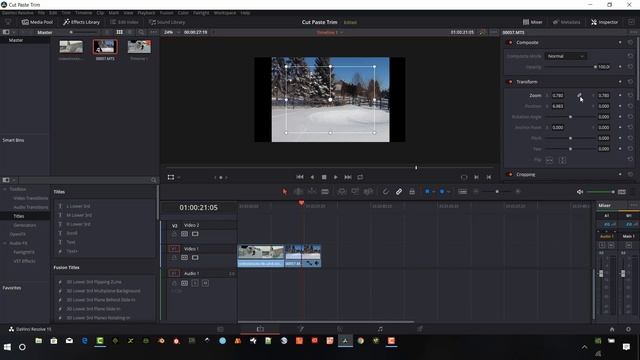Open the Mixer panel
This screenshot has width=640, height=360.
point(533,22)
